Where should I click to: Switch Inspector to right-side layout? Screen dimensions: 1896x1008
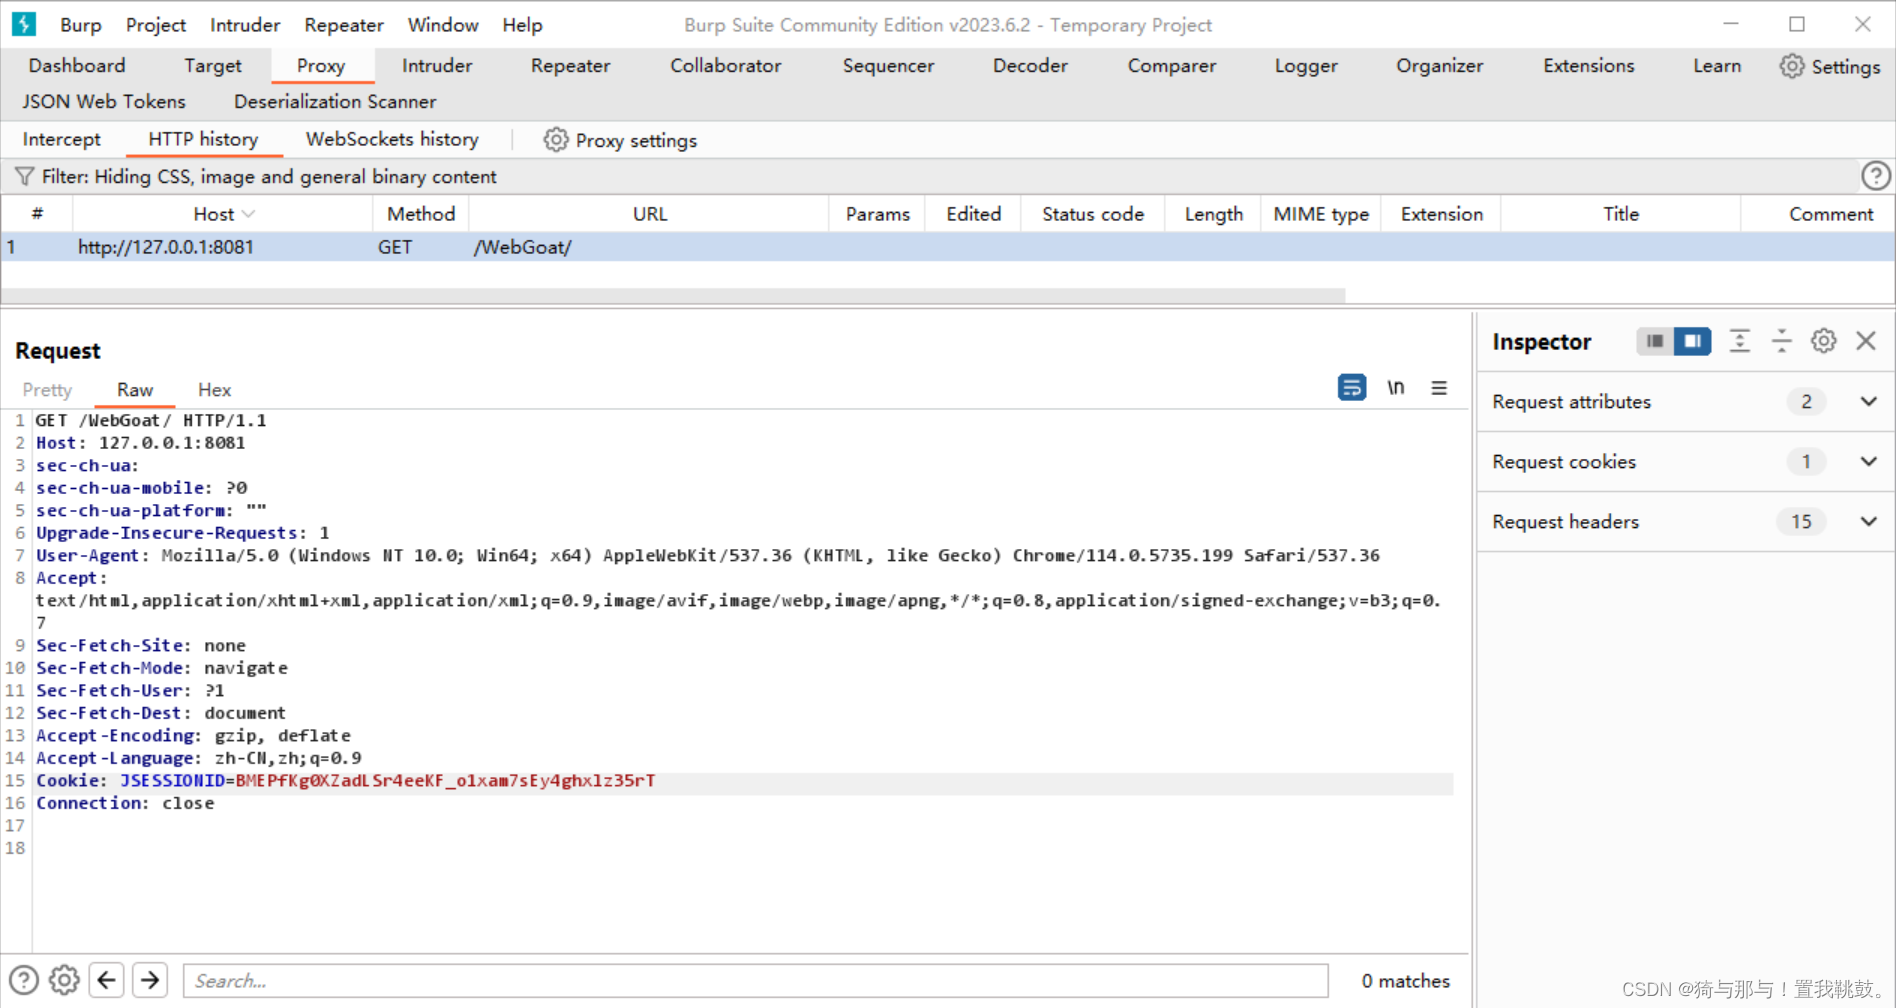pos(1692,341)
